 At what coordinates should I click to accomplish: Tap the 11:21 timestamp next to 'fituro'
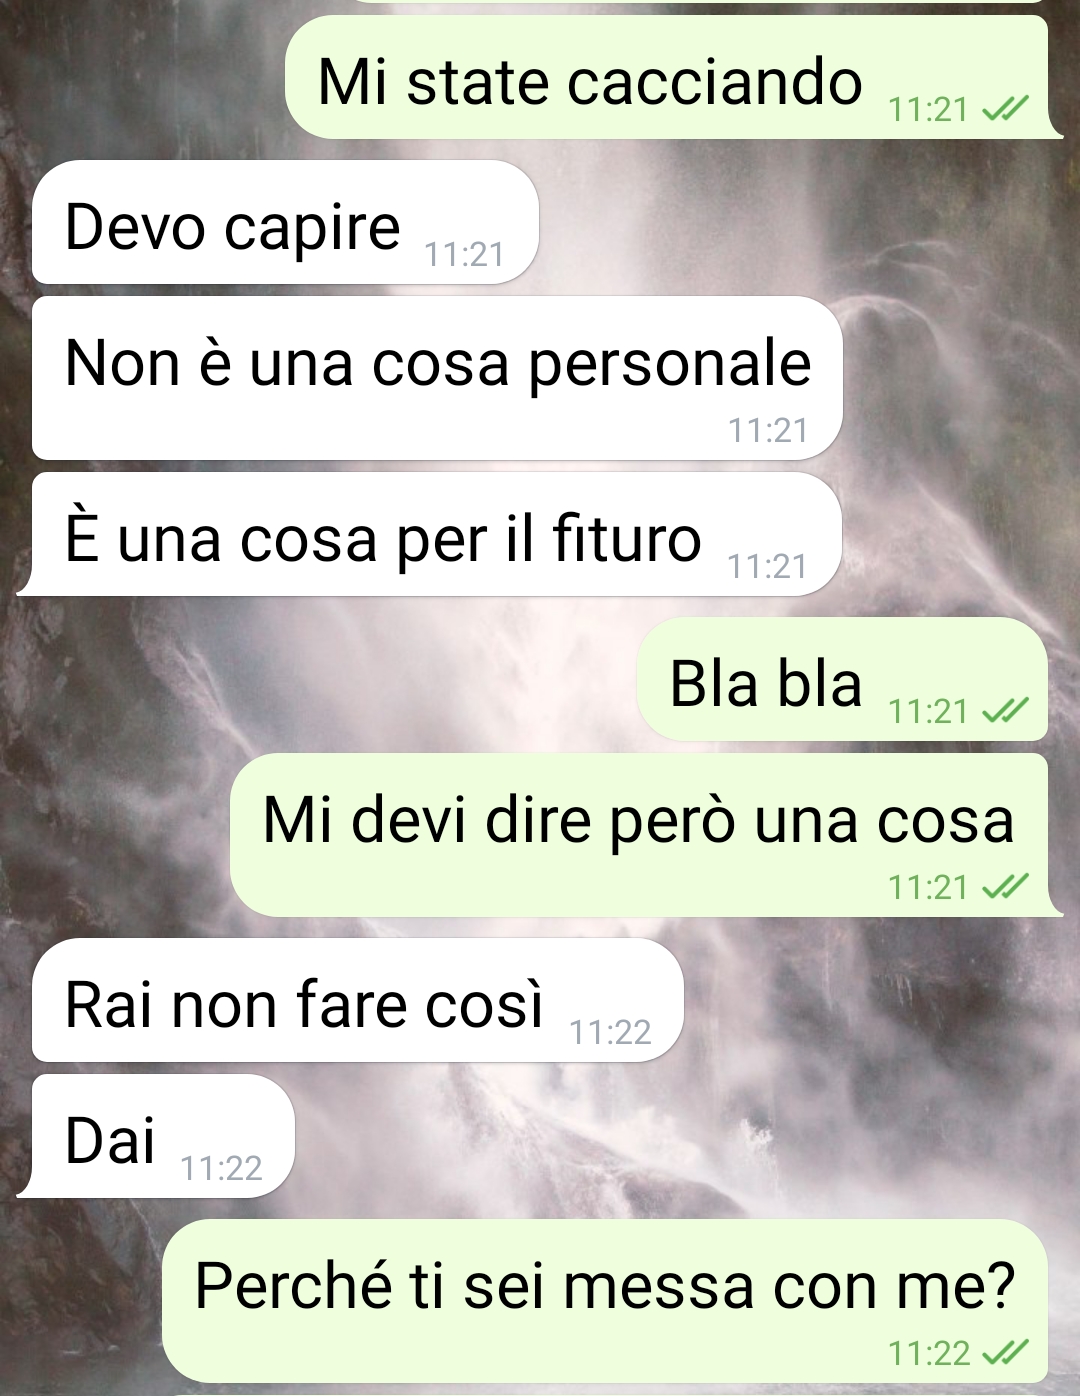(768, 567)
